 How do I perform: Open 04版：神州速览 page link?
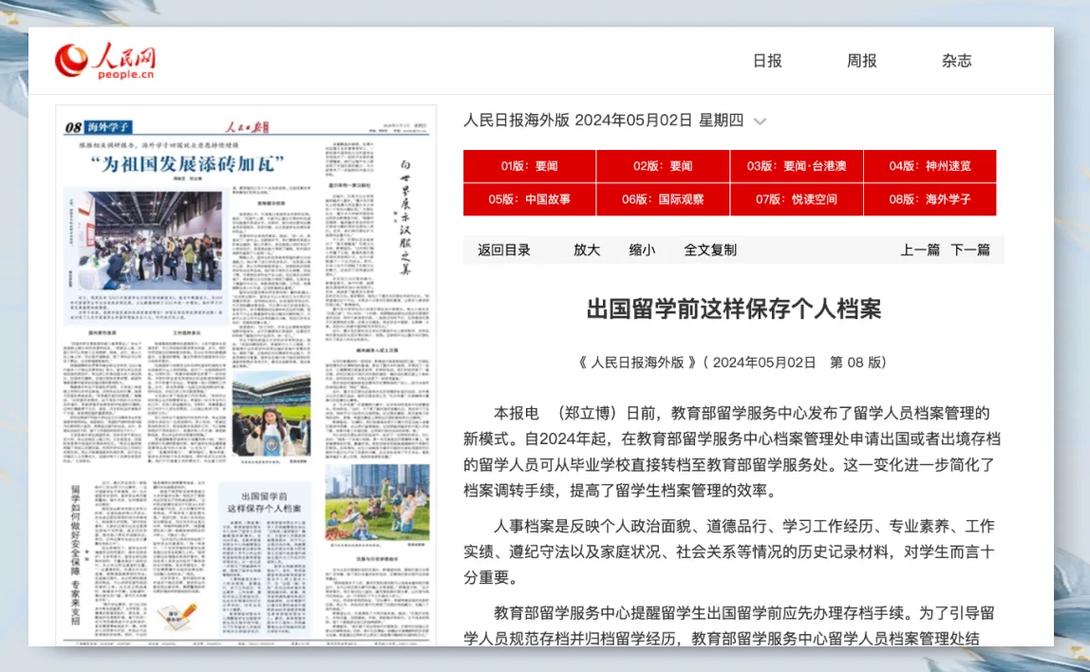(x=929, y=166)
